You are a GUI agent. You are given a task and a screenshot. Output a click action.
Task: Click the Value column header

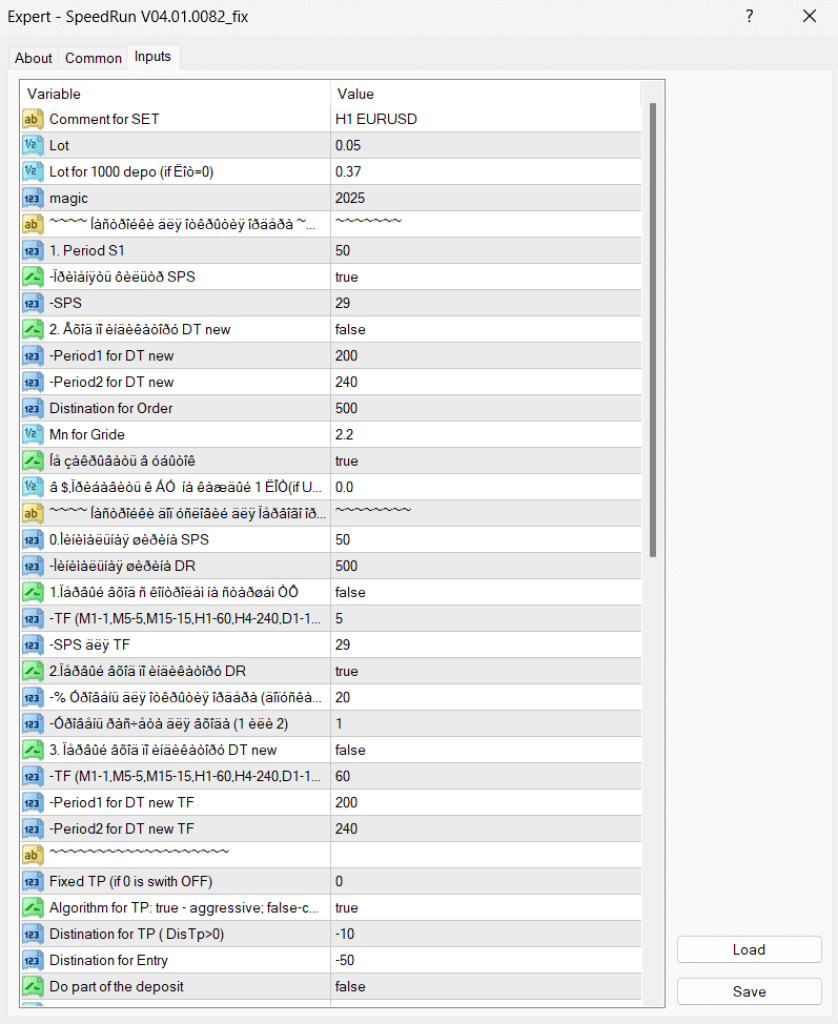point(486,94)
